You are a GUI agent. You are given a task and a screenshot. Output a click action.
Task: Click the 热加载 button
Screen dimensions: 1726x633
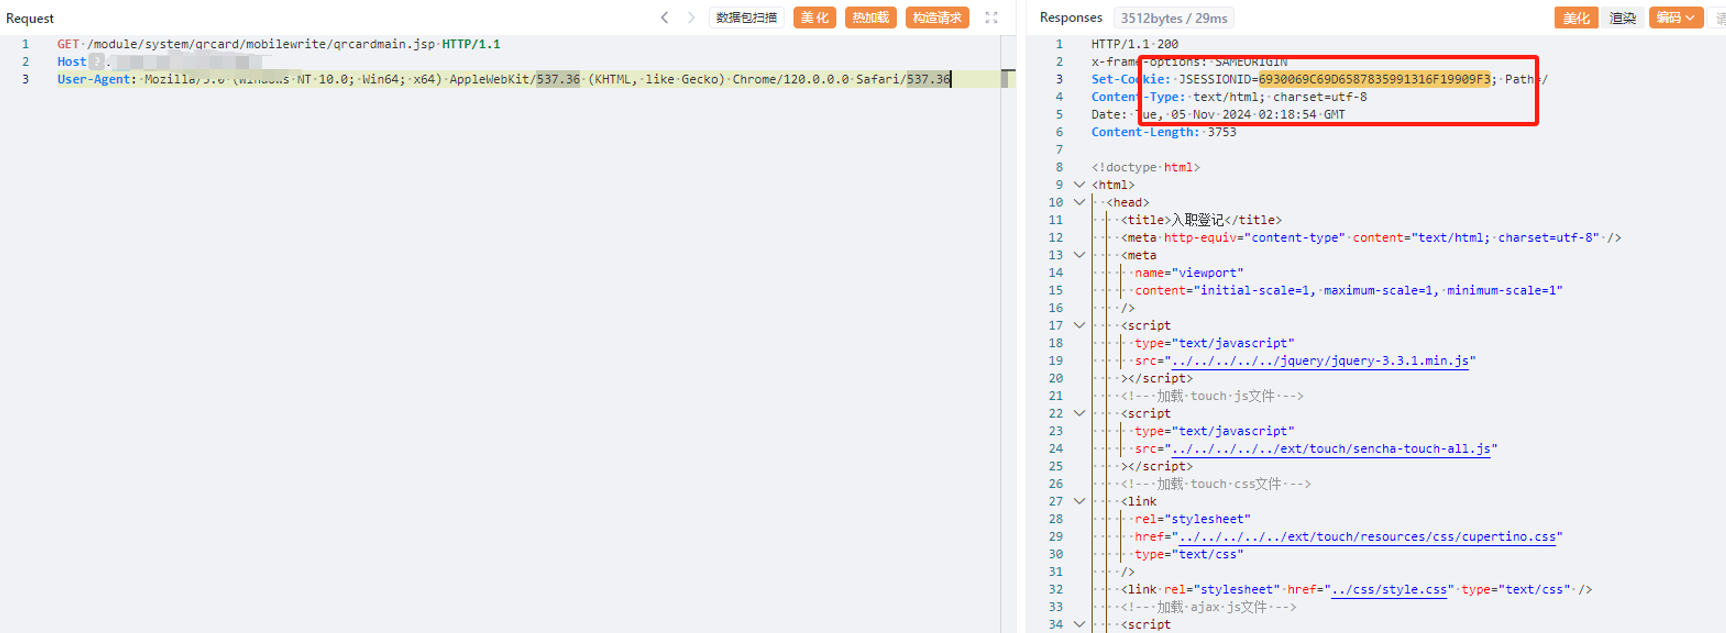click(870, 18)
